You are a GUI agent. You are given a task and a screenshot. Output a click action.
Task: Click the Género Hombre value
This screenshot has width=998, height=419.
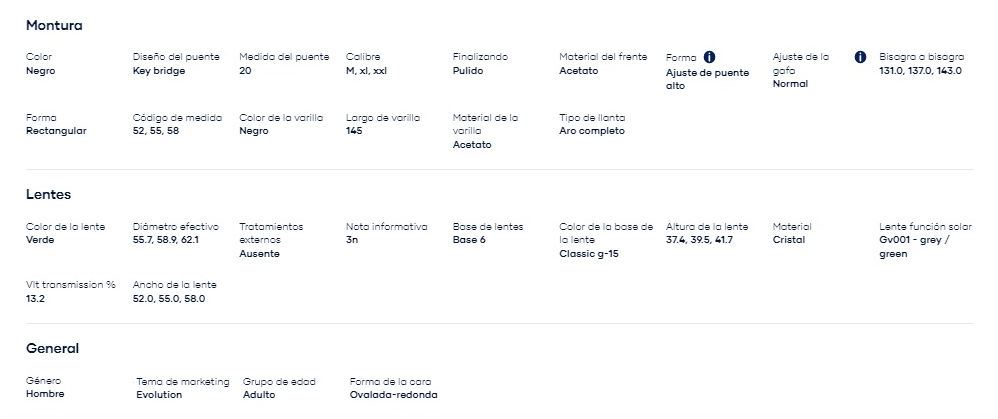click(x=45, y=394)
